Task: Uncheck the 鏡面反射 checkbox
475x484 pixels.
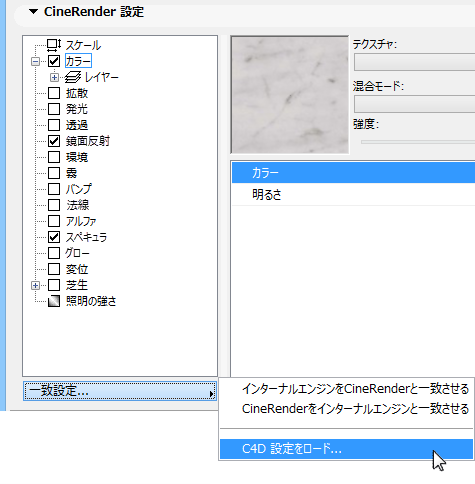Action: tap(54, 141)
